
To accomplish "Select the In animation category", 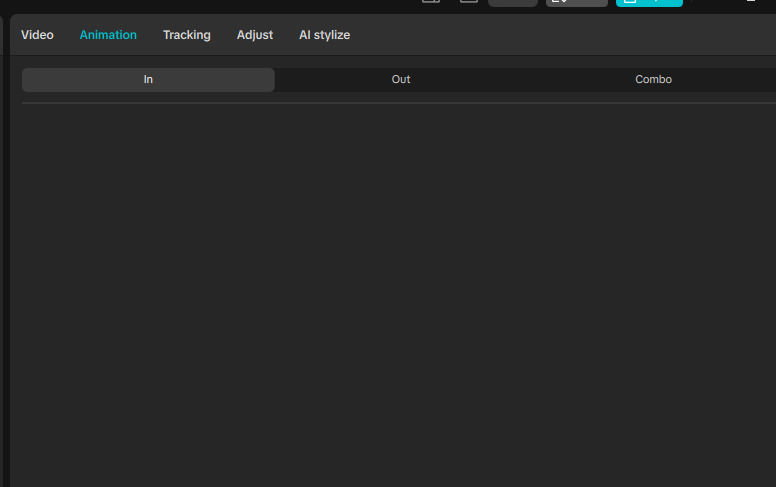I will [x=148, y=80].
